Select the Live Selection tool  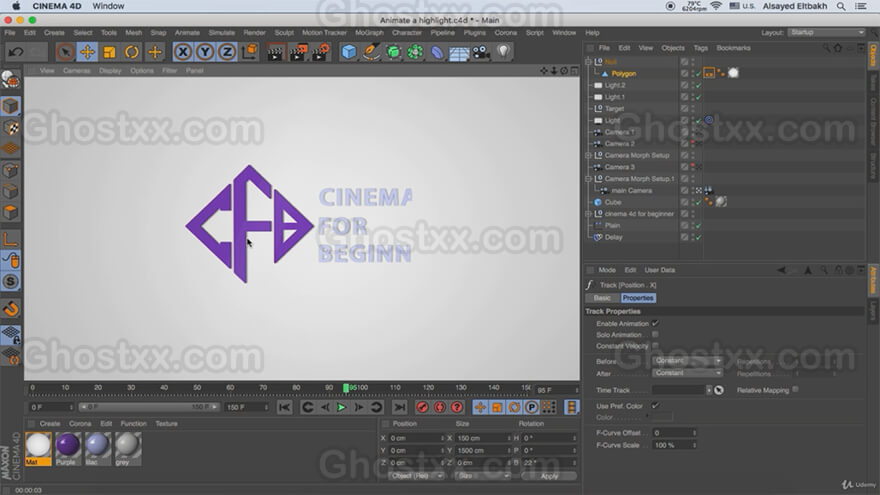[x=65, y=52]
